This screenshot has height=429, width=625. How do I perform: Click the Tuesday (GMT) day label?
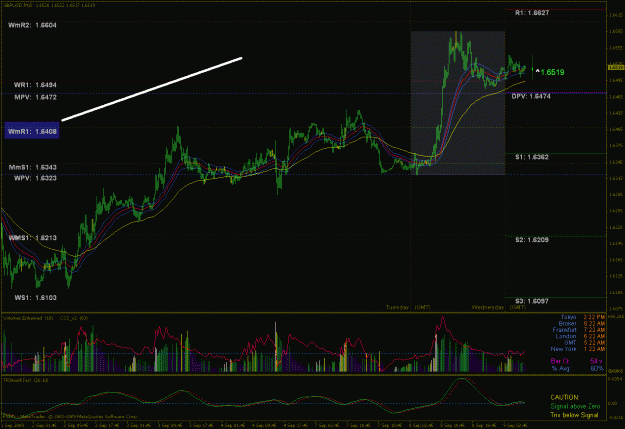pyautogui.click(x=408, y=307)
